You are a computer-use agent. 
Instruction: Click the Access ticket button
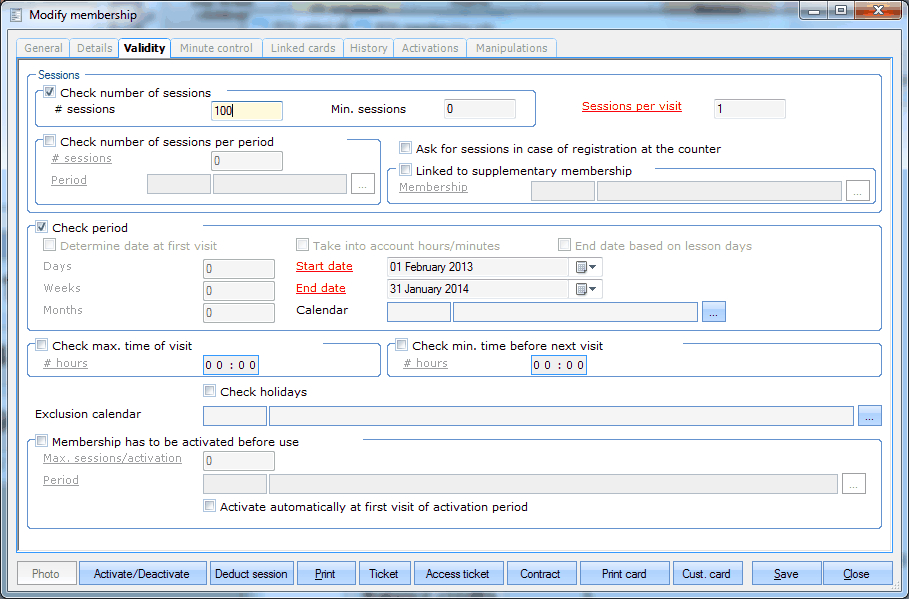tap(458, 573)
